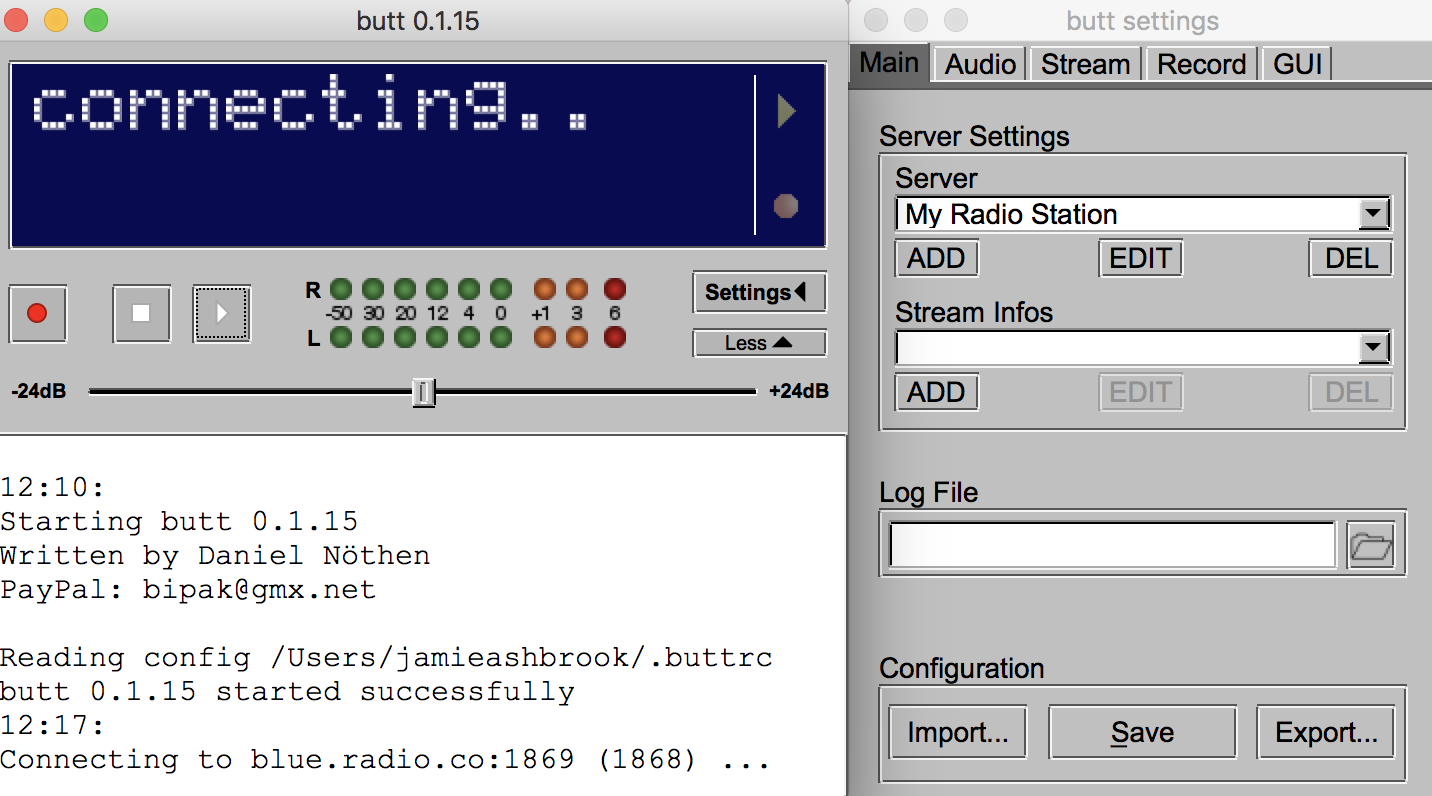The height and width of the screenshot is (796, 1432).
Task: Click the 'PayPal: bipak@gmx.net' log line
Action: click(188, 590)
